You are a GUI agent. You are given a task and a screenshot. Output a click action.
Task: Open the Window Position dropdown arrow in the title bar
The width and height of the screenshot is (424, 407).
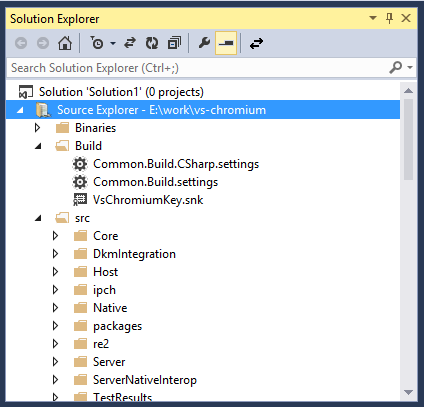pos(373,18)
